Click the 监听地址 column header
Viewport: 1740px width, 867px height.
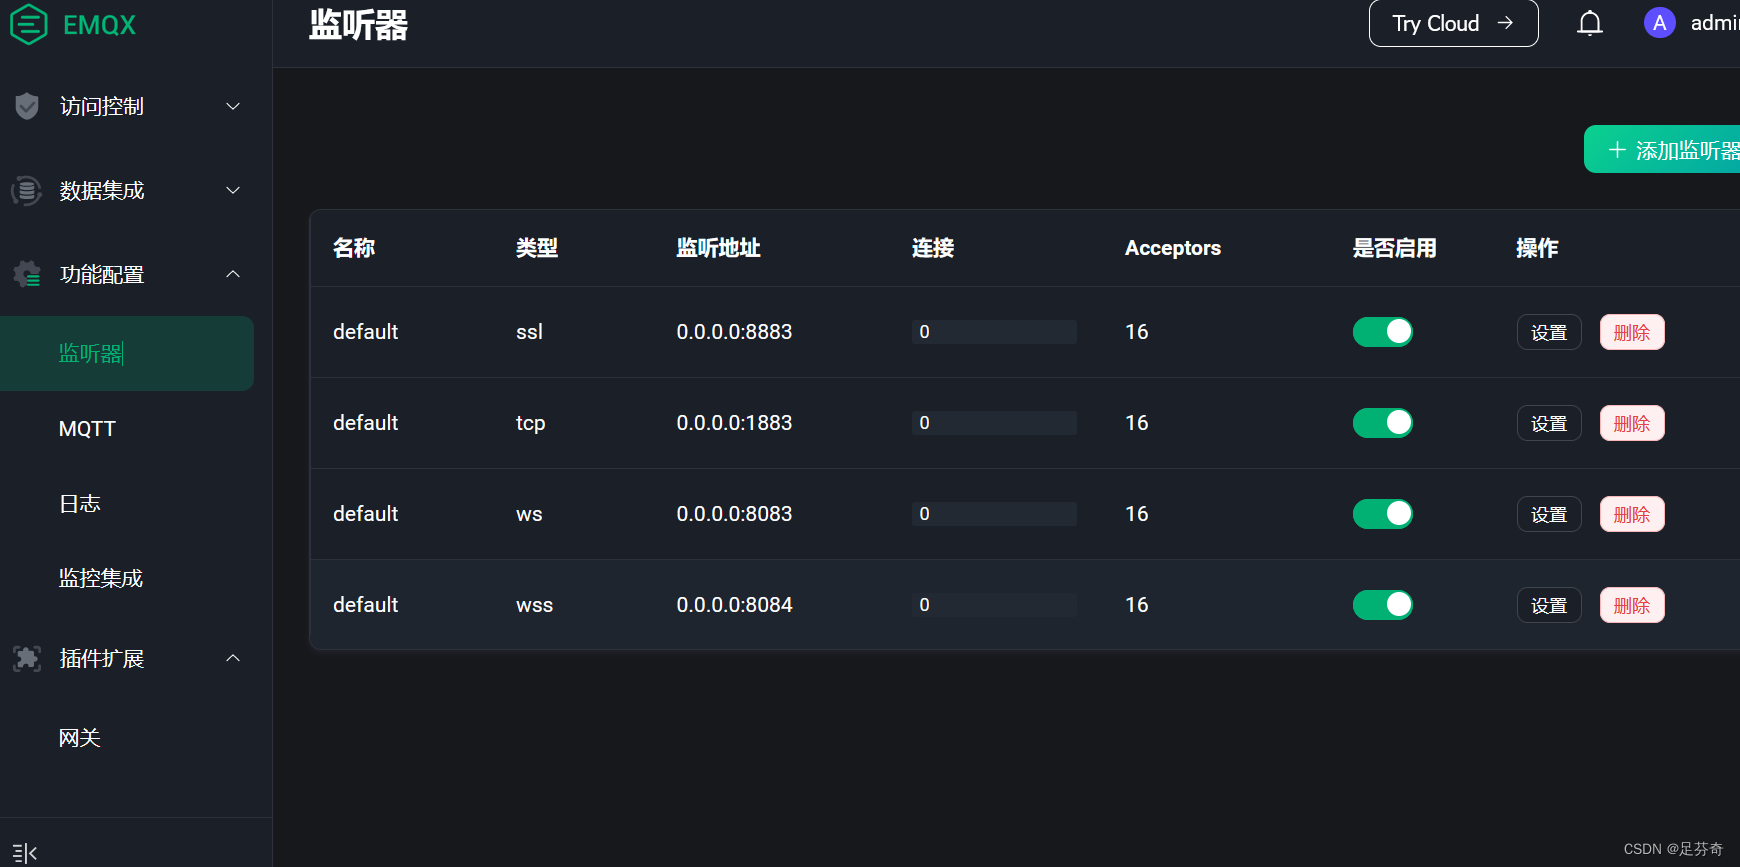718,248
